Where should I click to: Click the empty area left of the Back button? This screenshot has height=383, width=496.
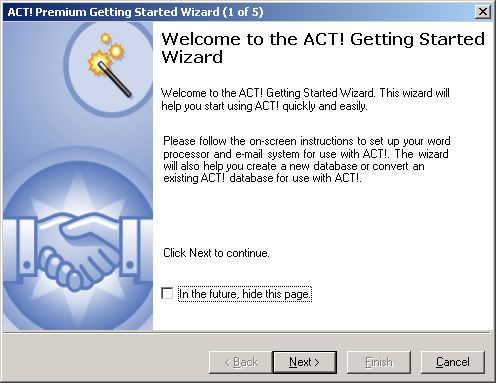(106, 362)
